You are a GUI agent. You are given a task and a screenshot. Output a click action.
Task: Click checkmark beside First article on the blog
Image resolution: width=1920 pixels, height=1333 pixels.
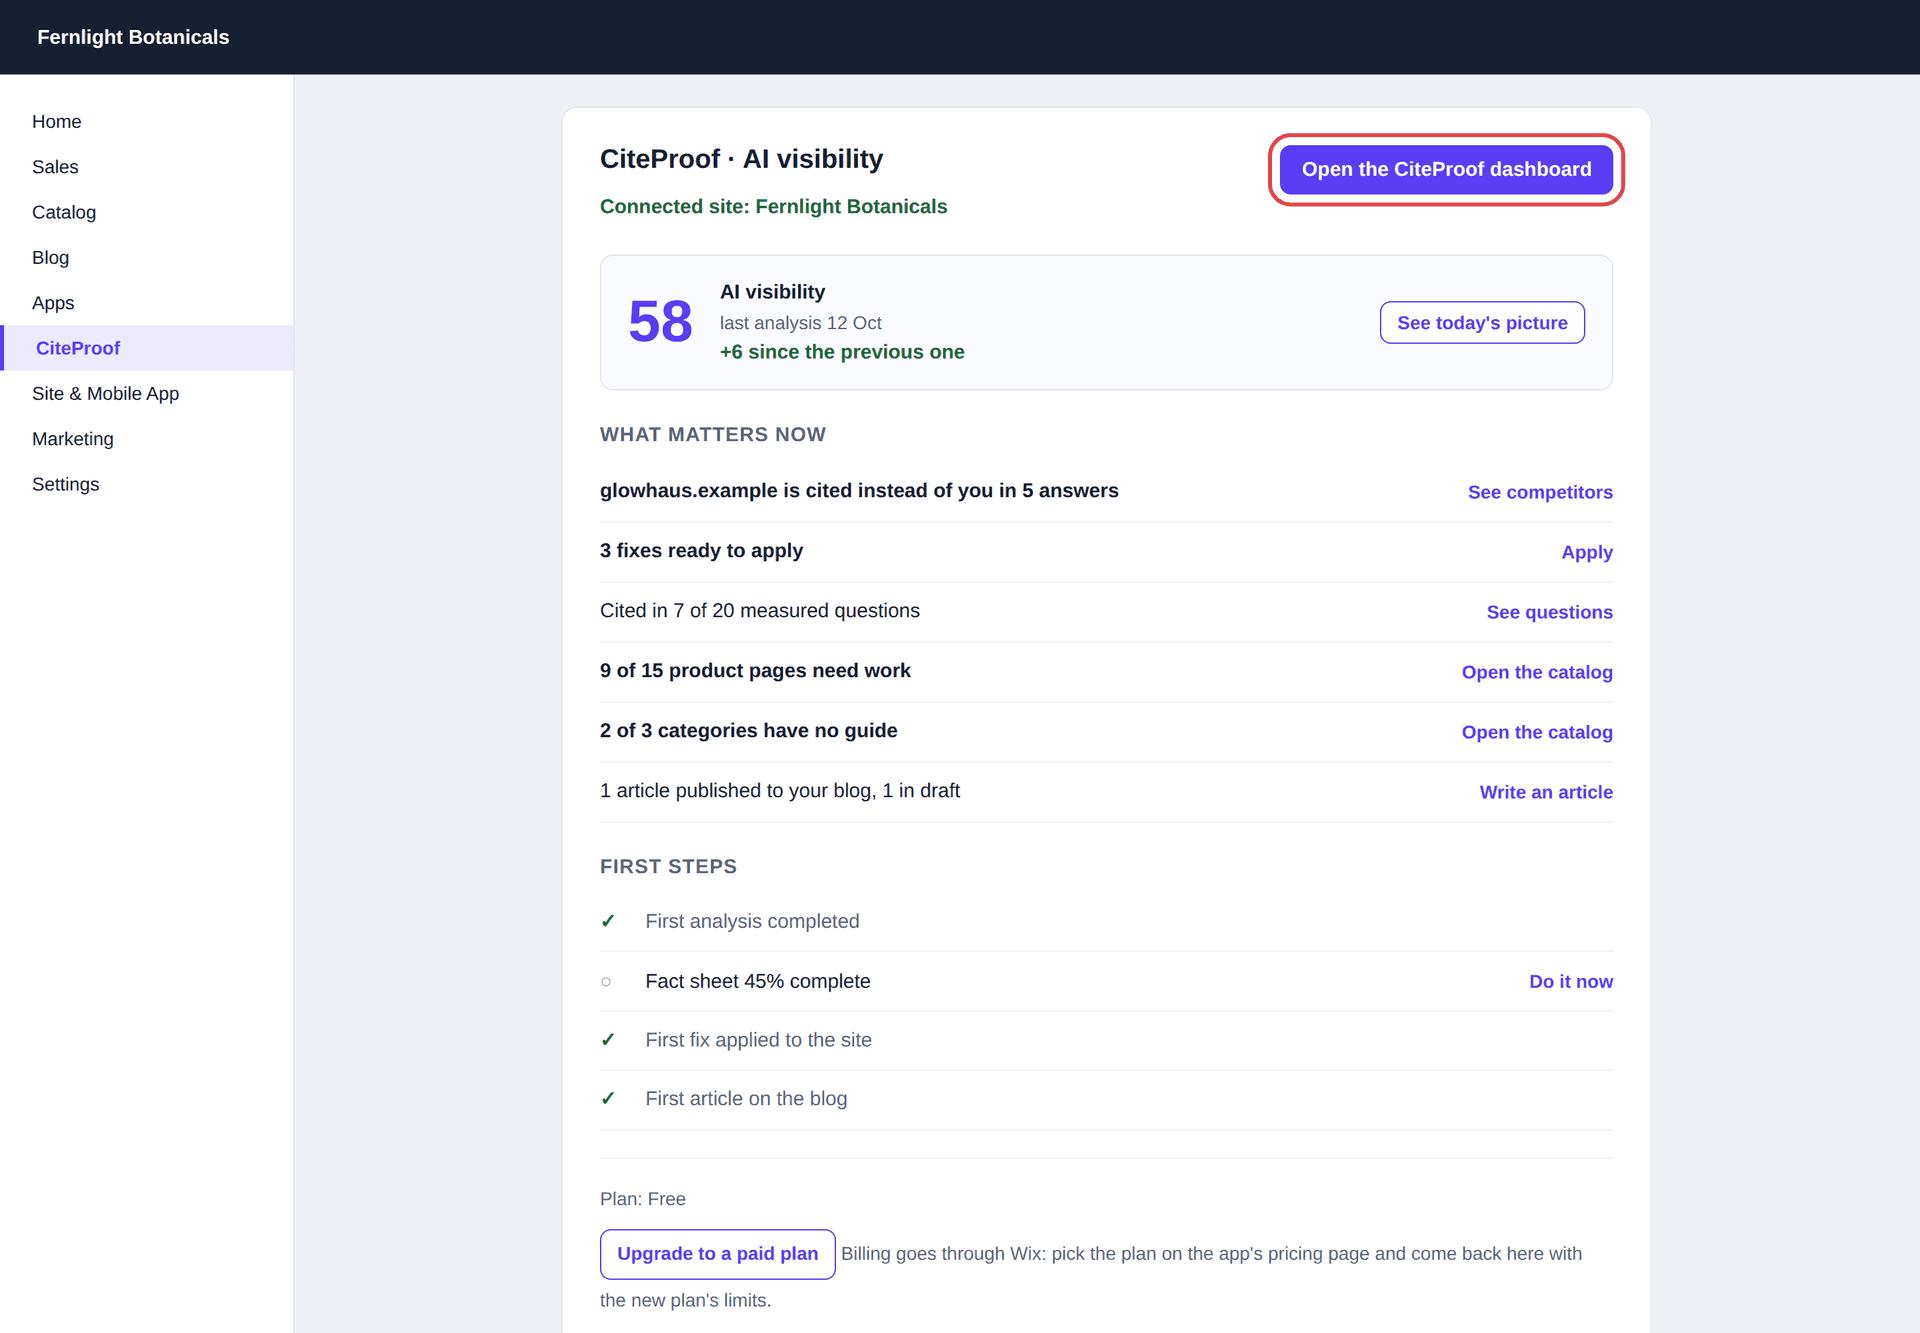[x=607, y=1098]
